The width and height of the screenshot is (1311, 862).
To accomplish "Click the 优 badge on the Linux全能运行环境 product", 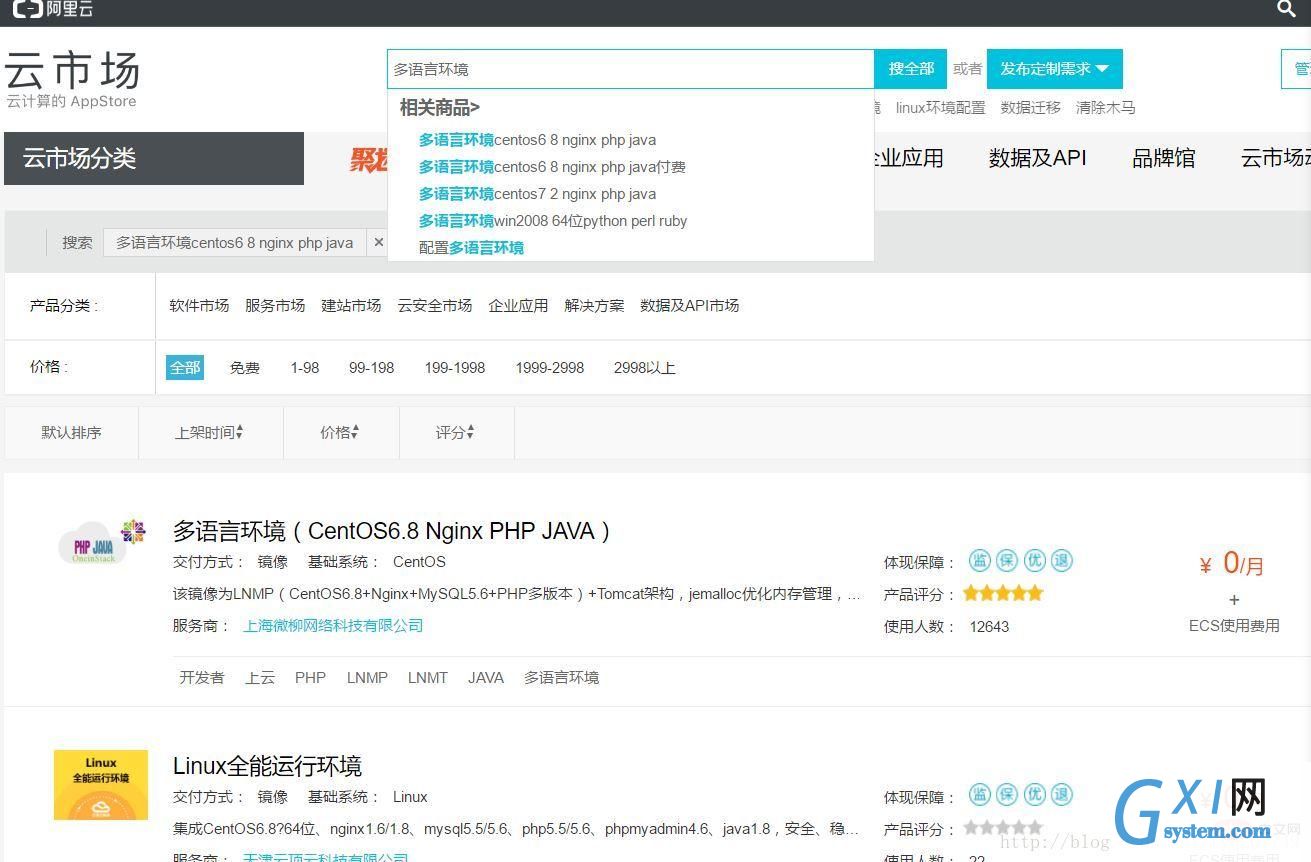I will coord(1035,795).
